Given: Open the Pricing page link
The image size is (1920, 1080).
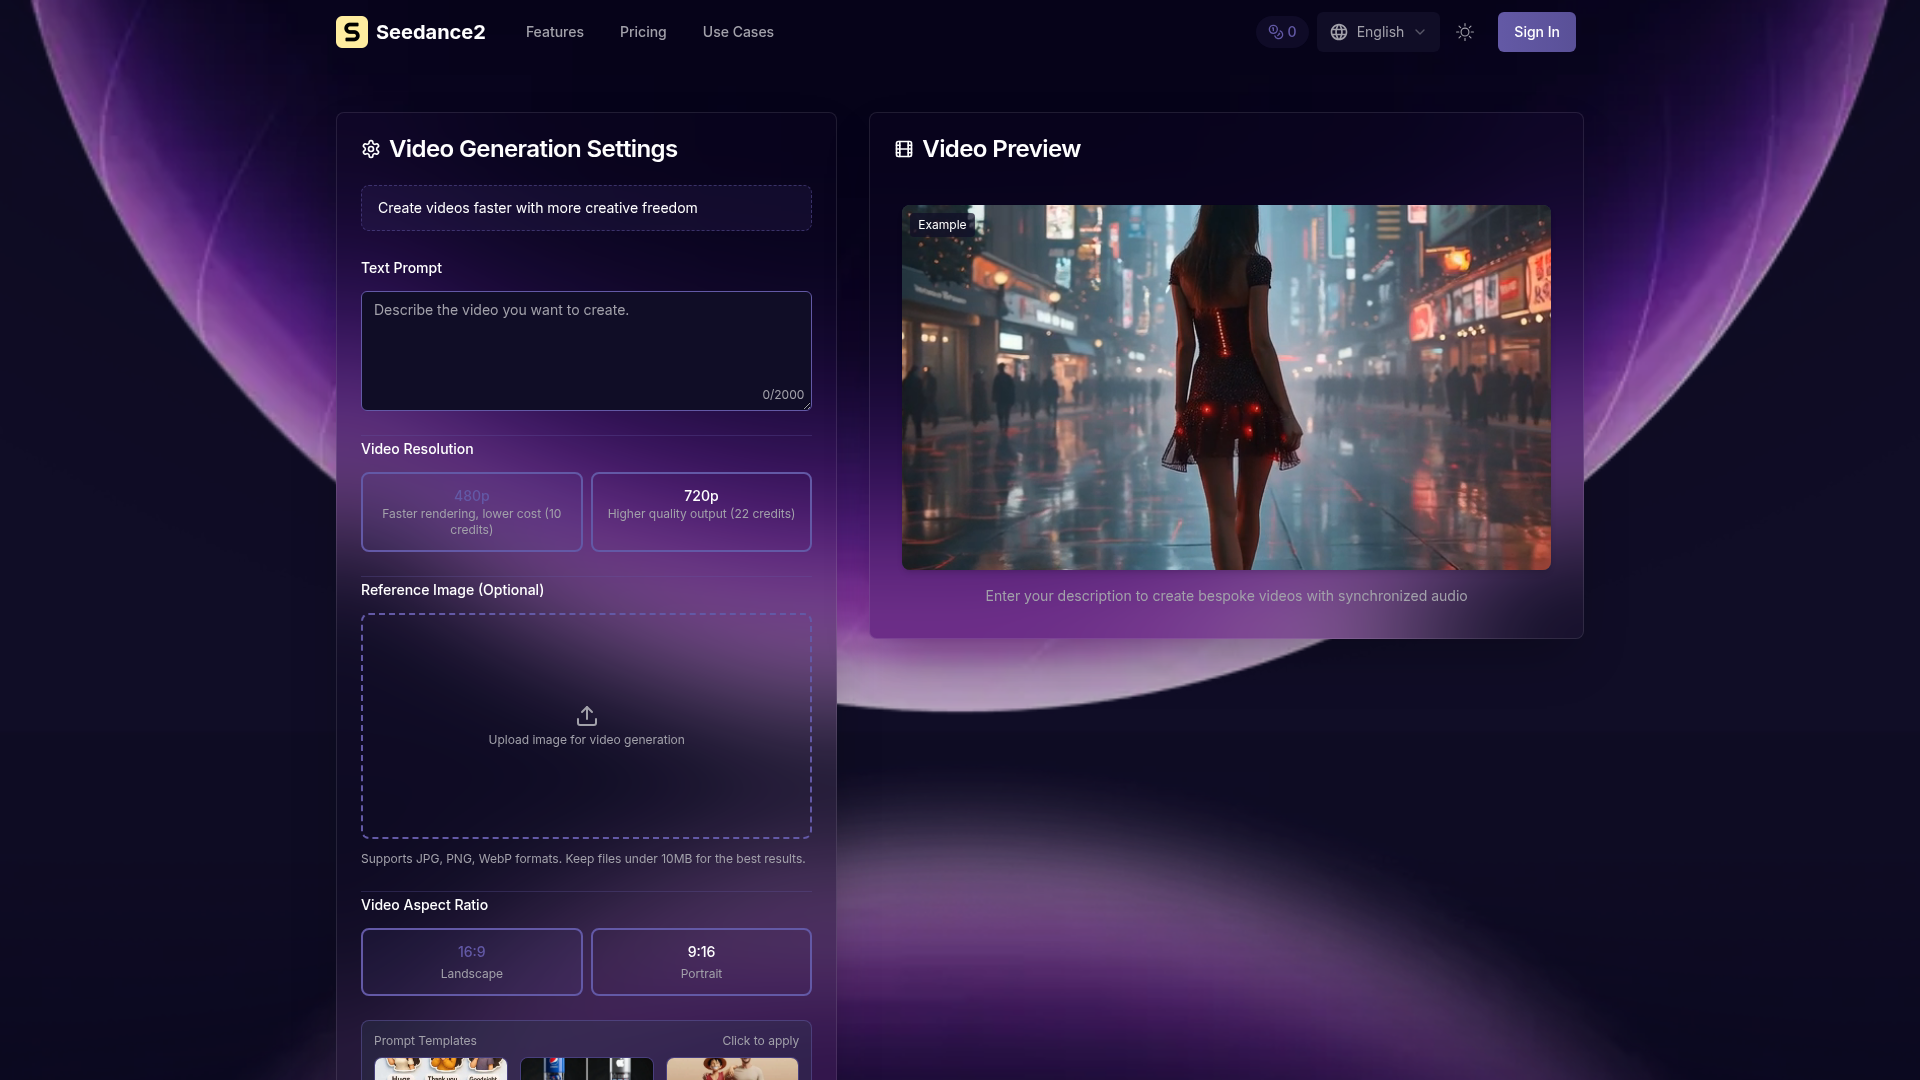Looking at the screenshot, I should pyautogui.click(x=643, y=32).
